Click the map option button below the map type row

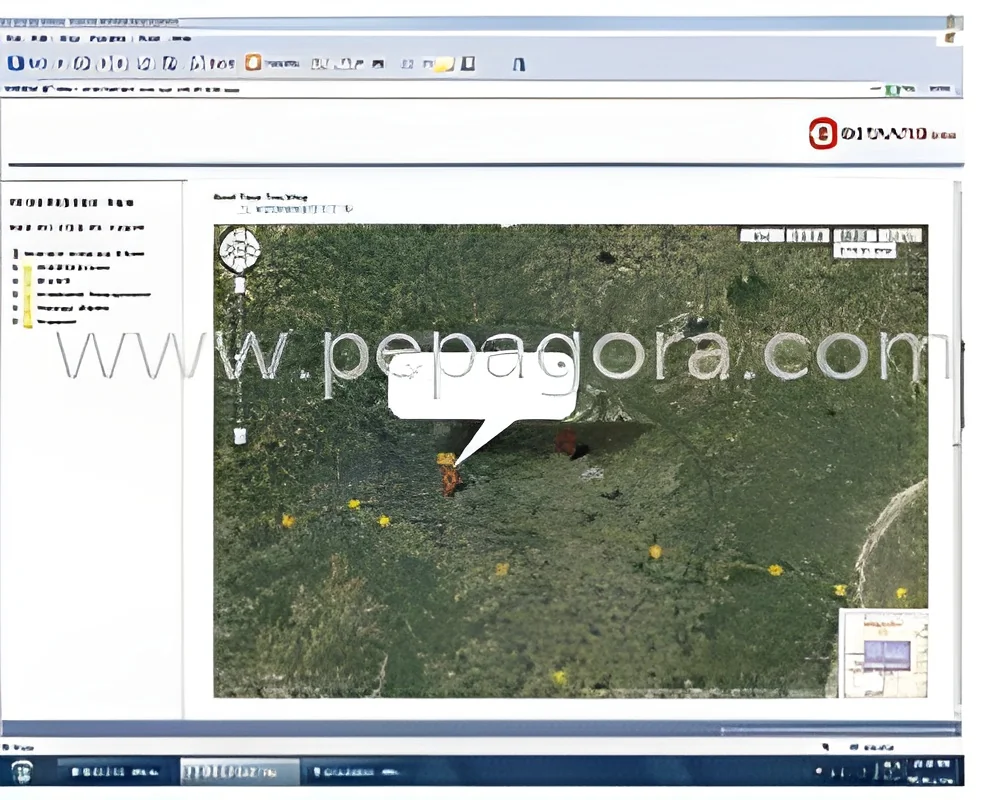864,251
